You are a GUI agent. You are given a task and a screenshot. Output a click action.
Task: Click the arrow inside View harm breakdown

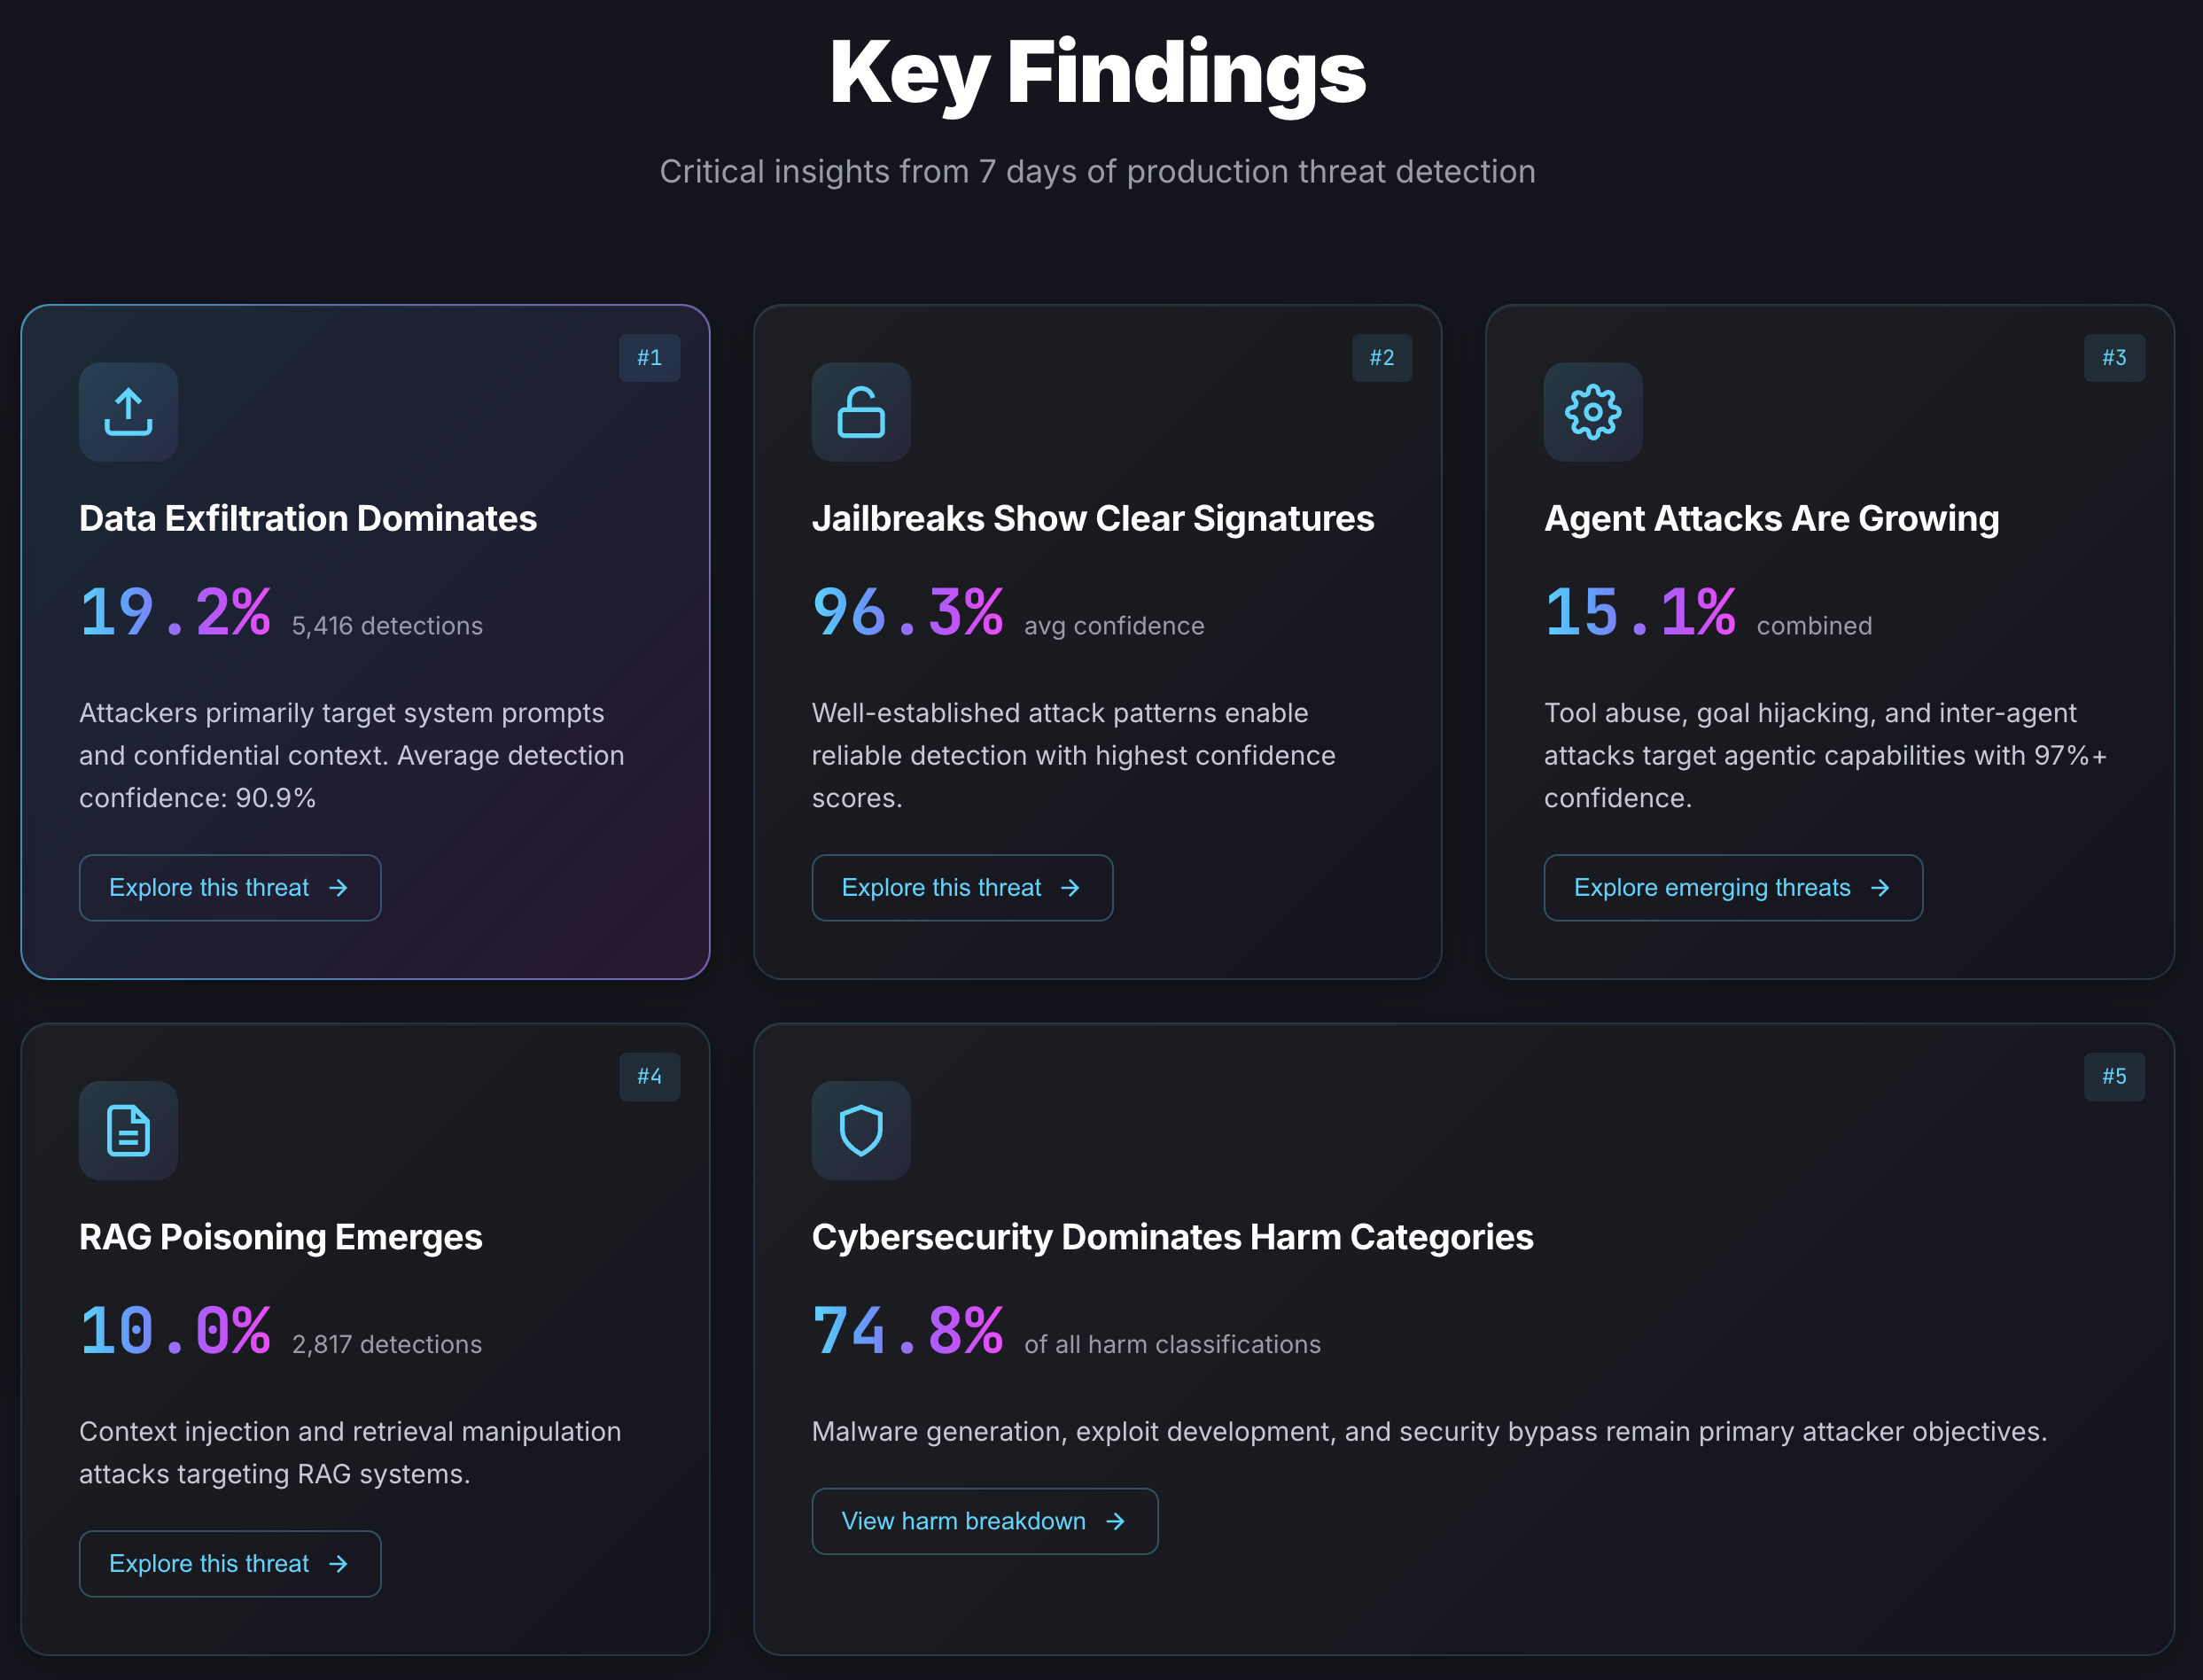pyautogui.click(x=1117, y=1521)
